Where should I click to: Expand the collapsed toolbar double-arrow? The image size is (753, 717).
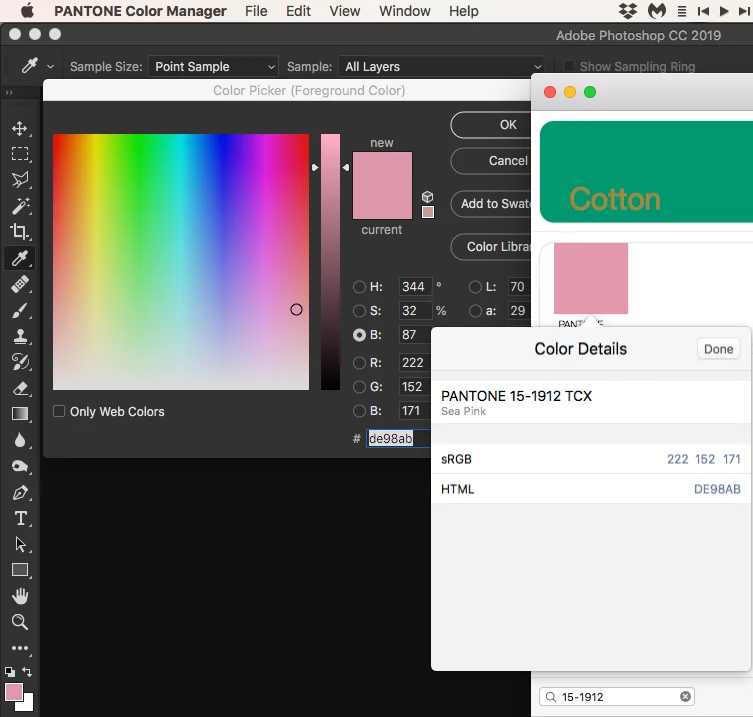coord(9,92)
